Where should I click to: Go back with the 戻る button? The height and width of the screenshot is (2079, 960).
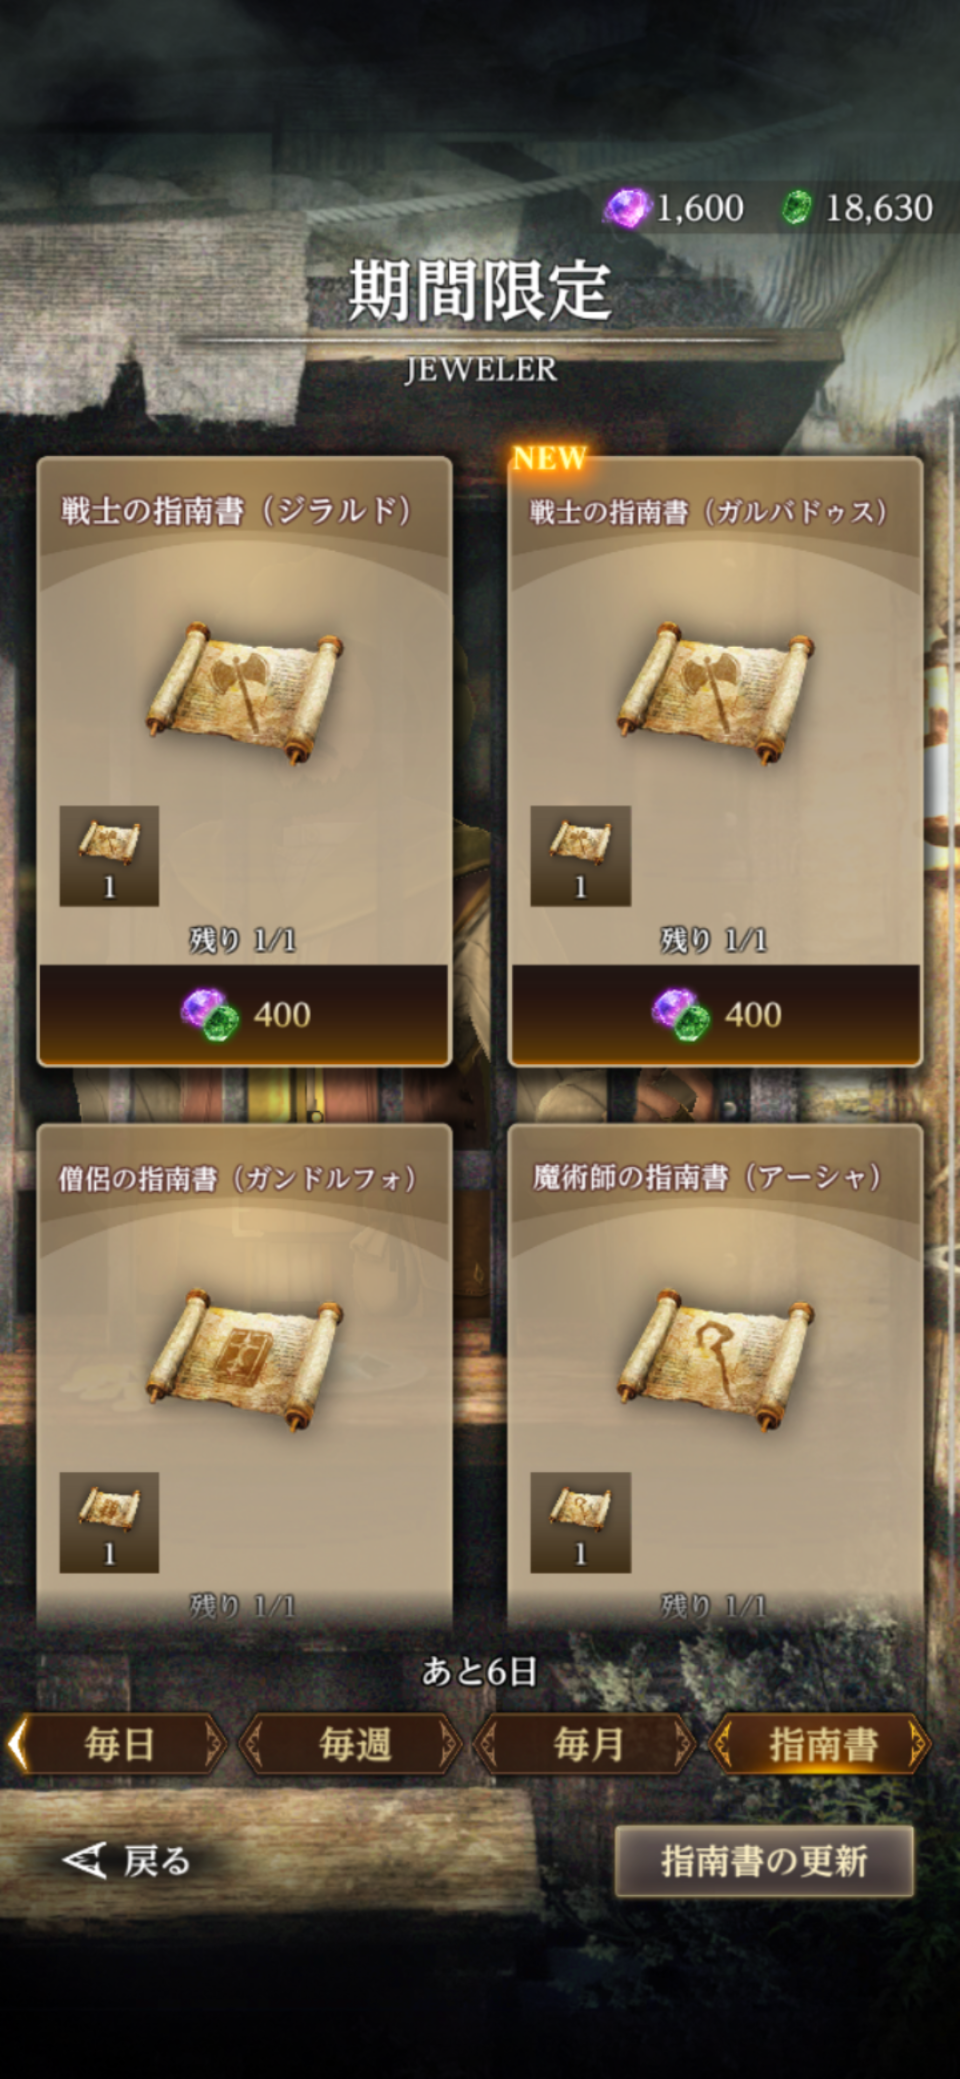pyautogui.click(x=127, y=1861)
